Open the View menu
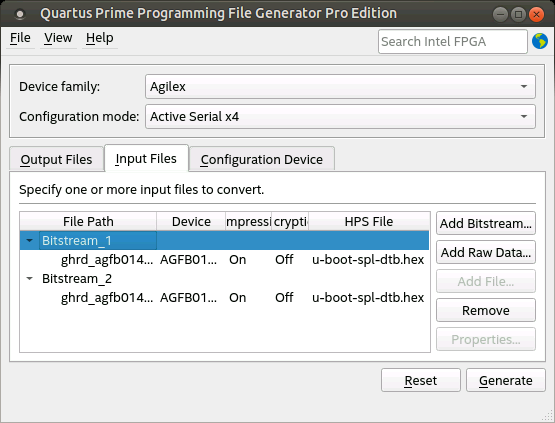This screenshot has width=555, height=423. pyautogui.click(x=58, y=38)
